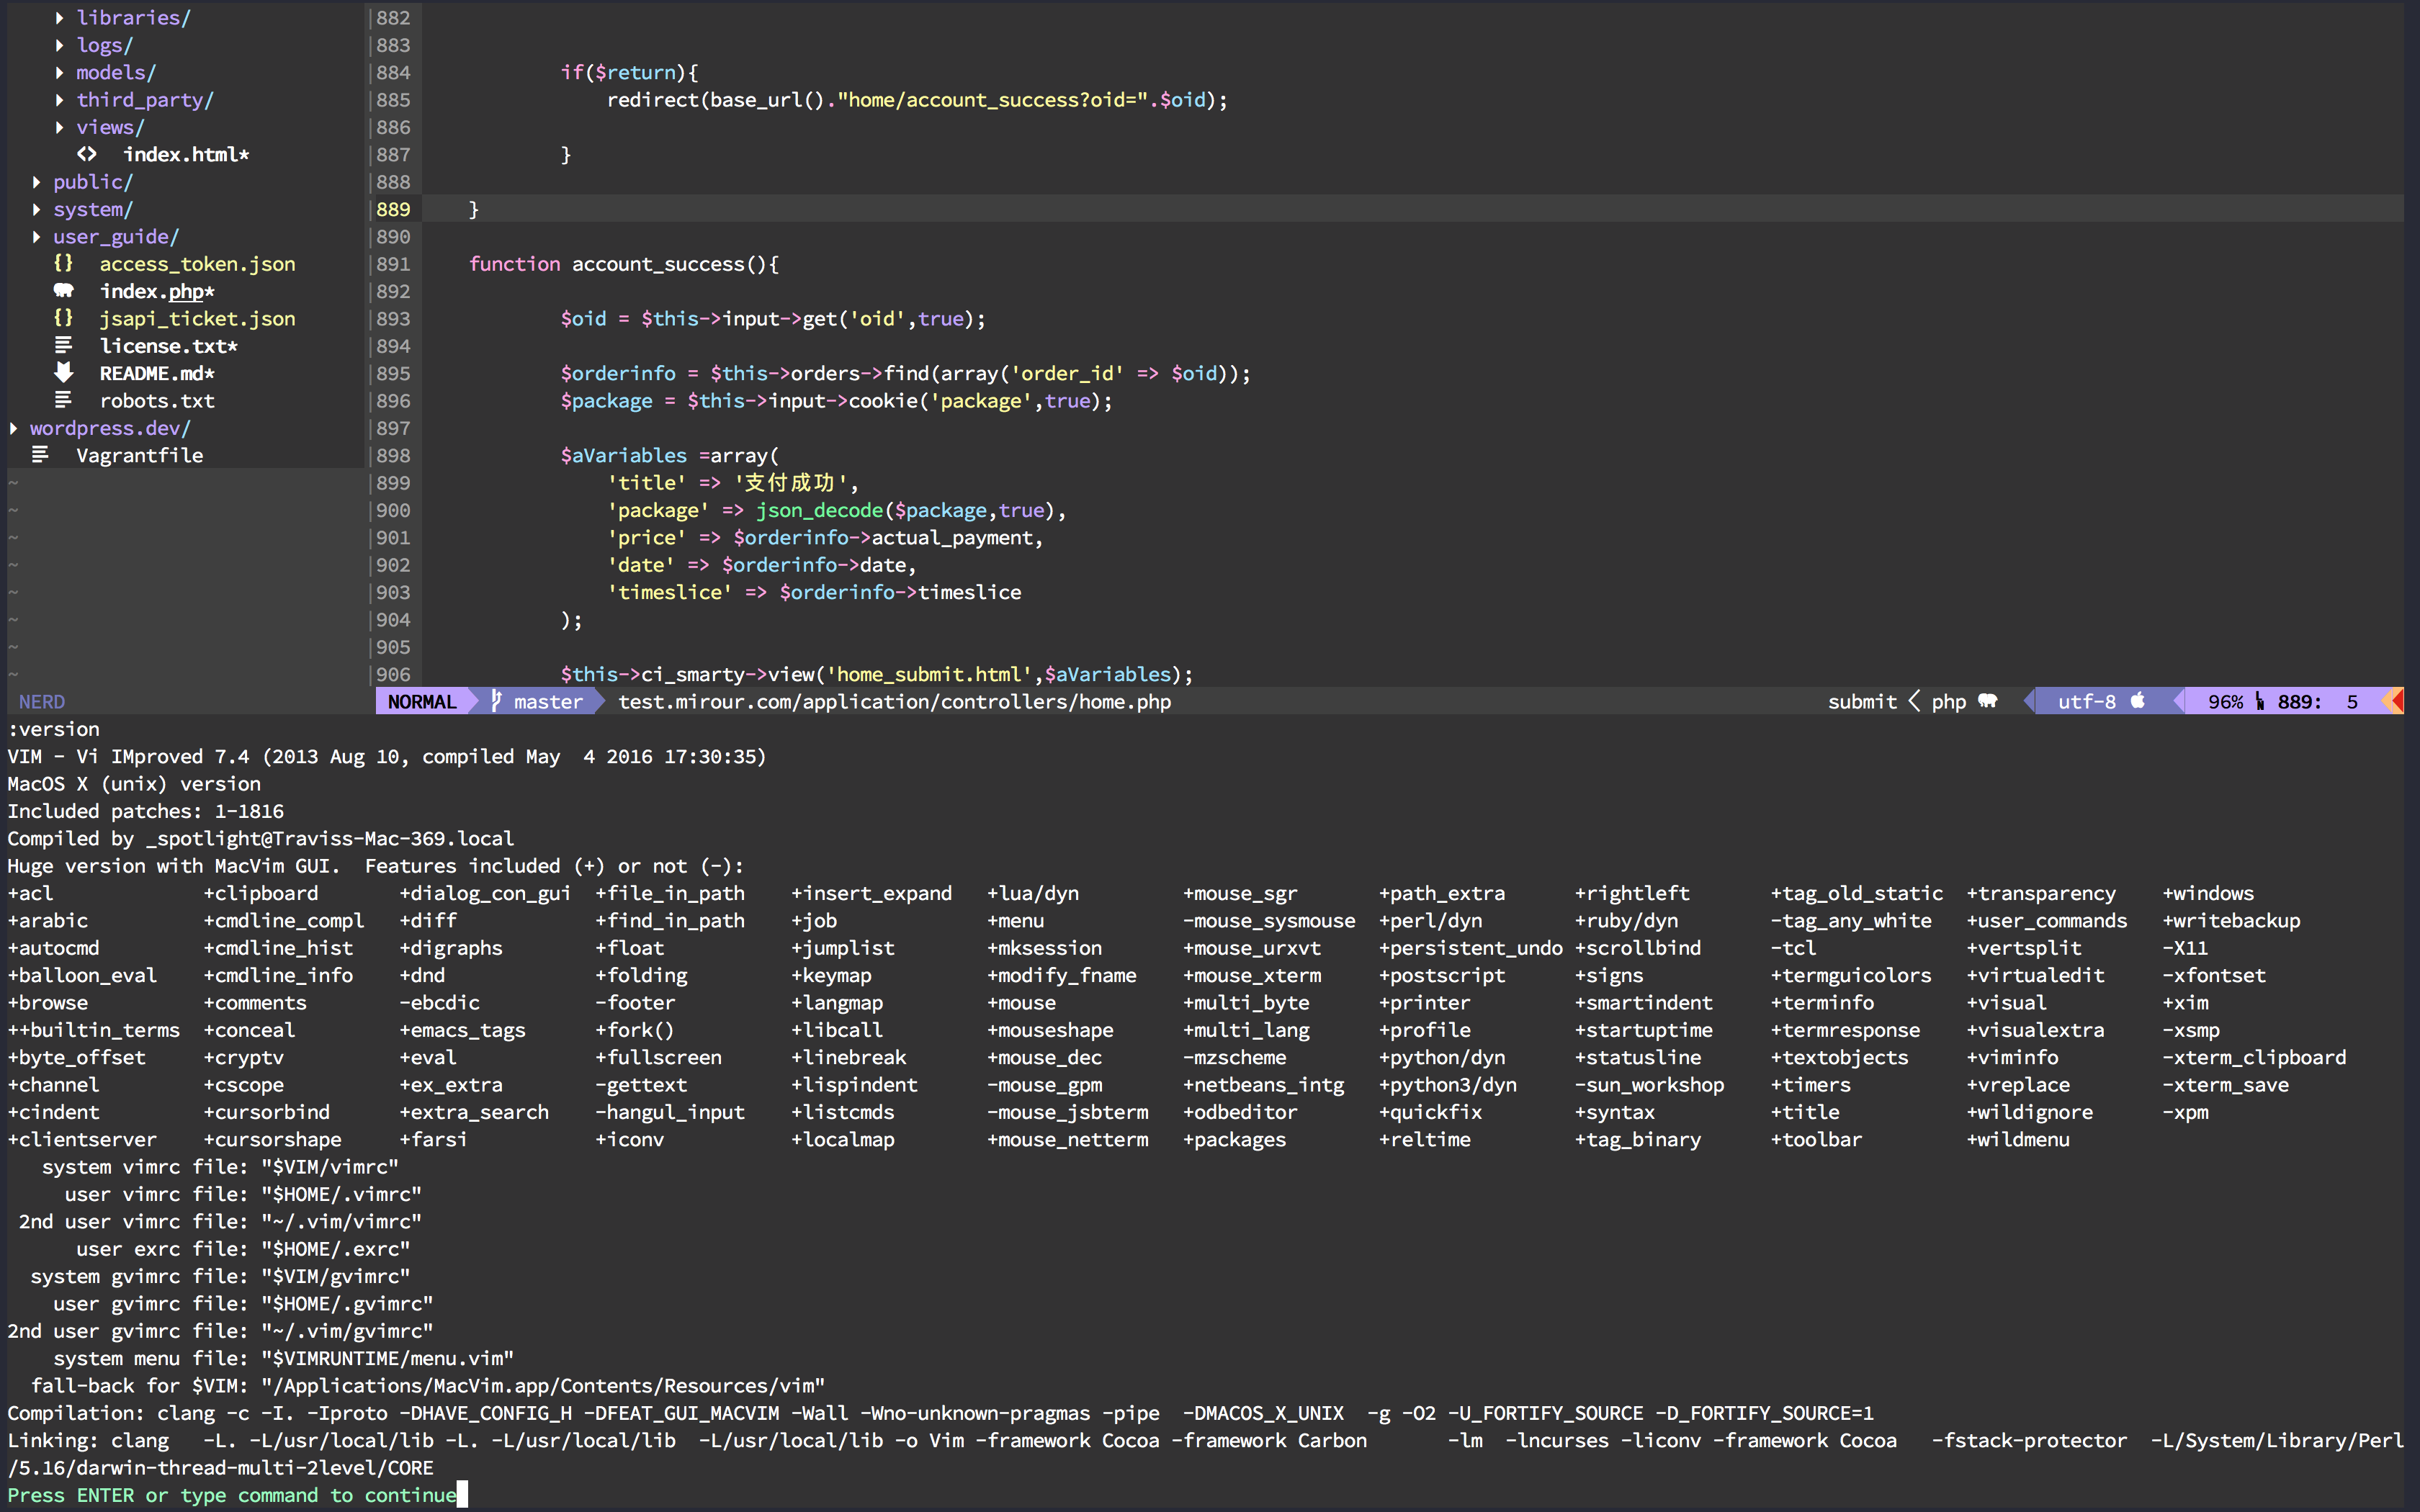Click the JSON braces icon for access_token.json
The image size is (2420, 1512).
point(64,263)
